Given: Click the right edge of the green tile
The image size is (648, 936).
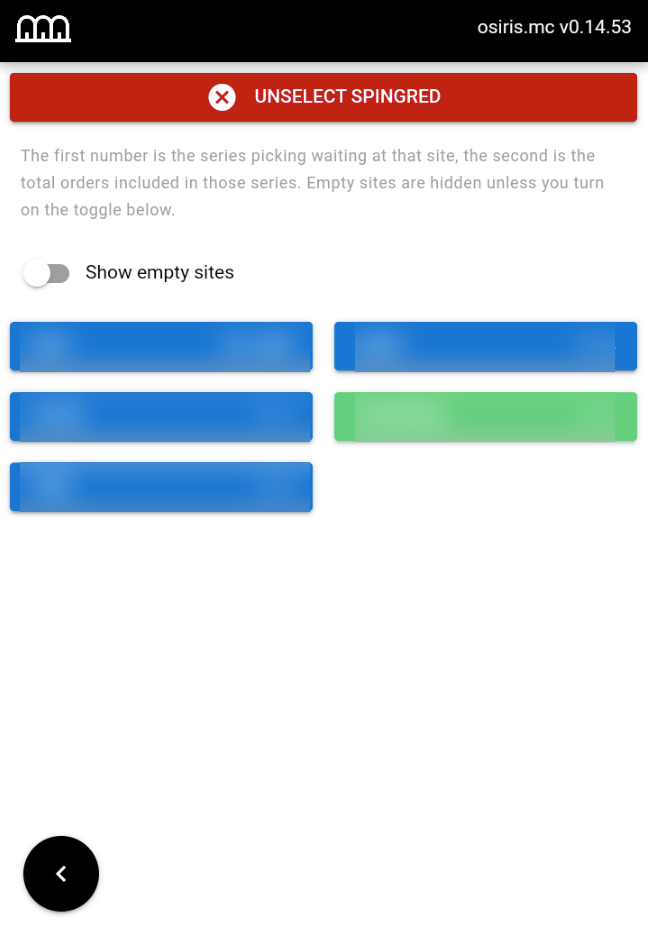Looking at the screenshot, I should pos(626,417).
